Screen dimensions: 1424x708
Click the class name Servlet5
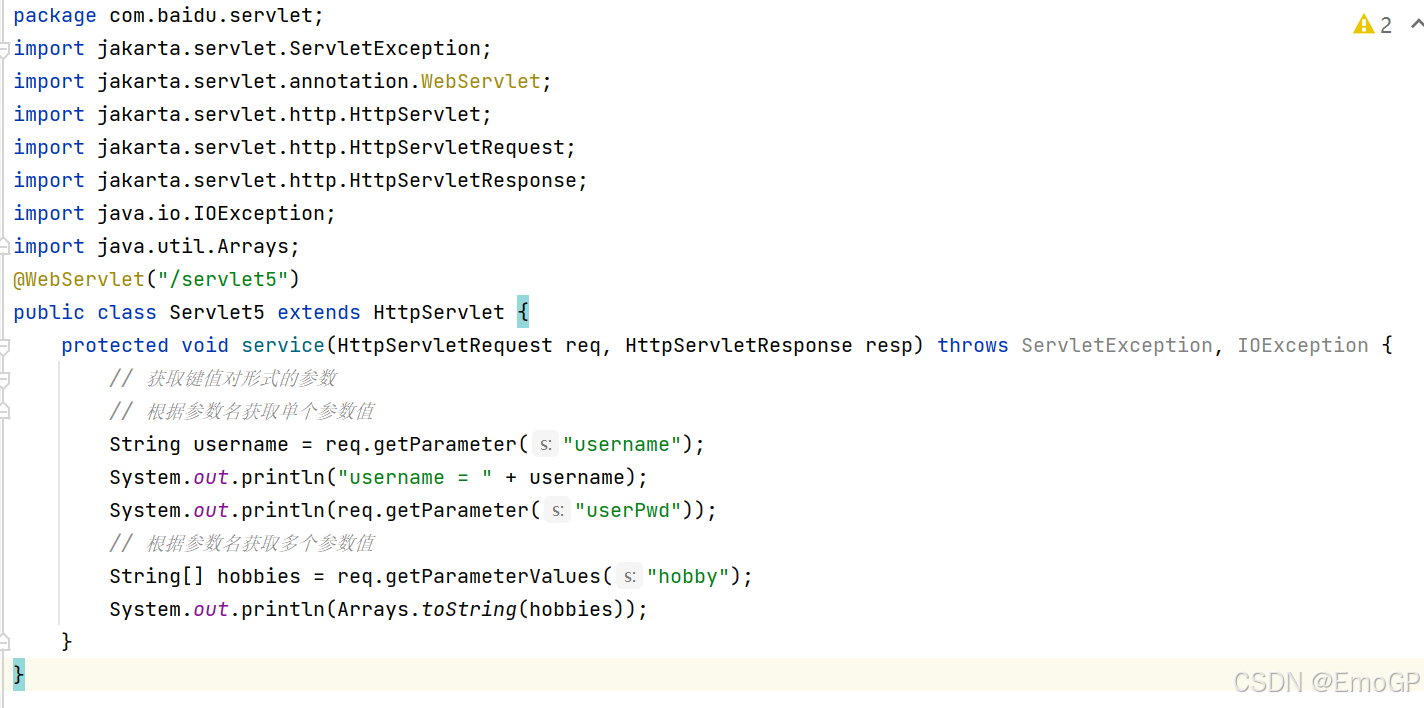tap(217, 312)
